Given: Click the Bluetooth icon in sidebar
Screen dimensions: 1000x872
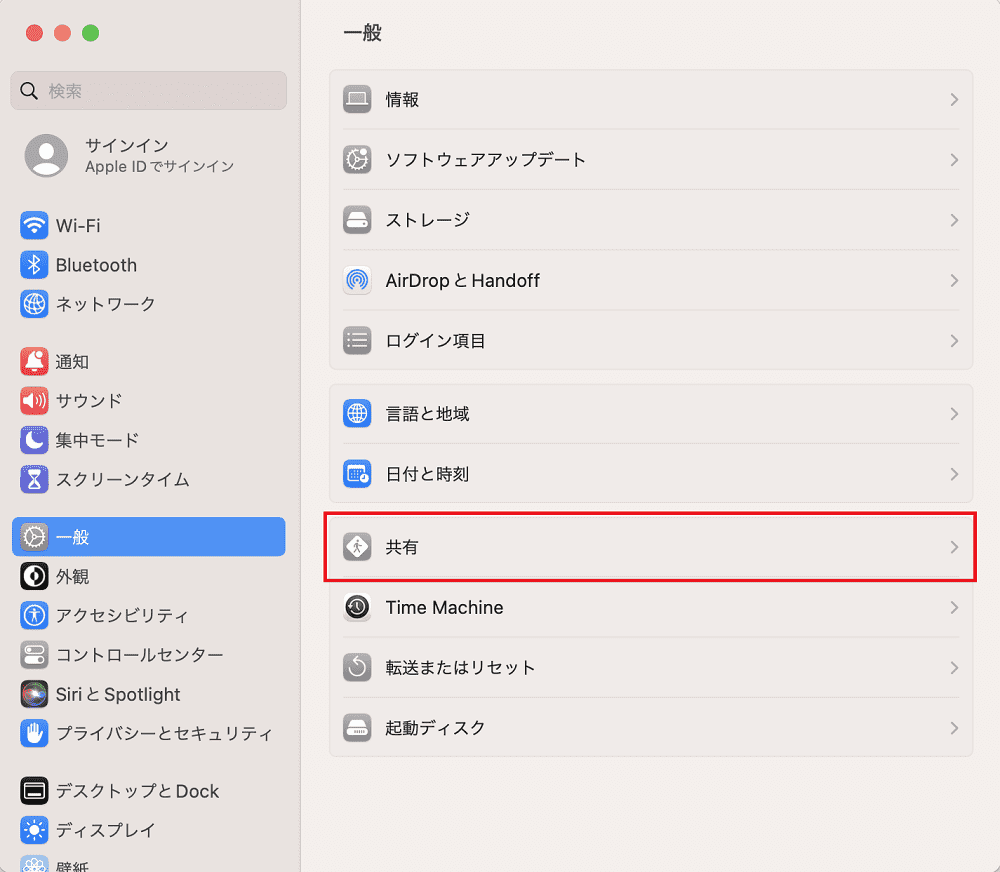Looking at the screenshot, I should (34, 265).
